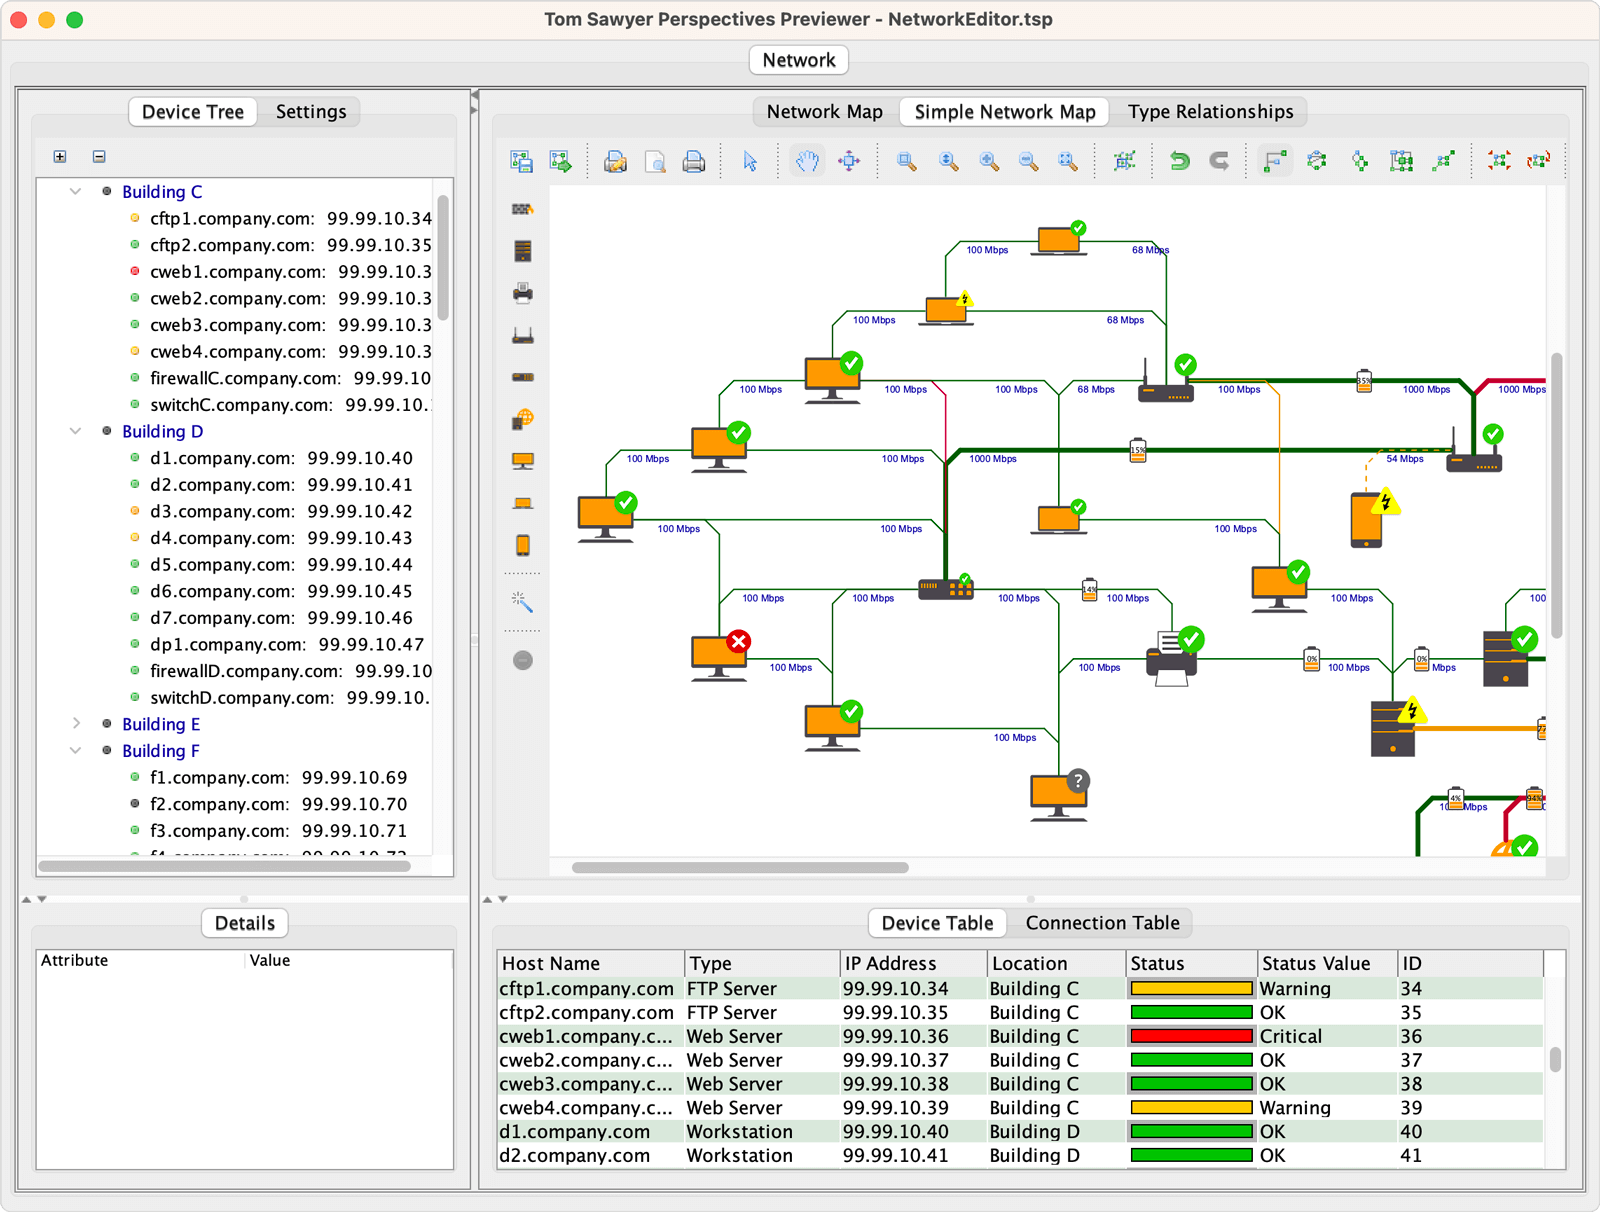The width and height of the screenshot is (1600, 1212).
Task: Click the green status bar for cftp2
Action: [x=1191, y=1012]
